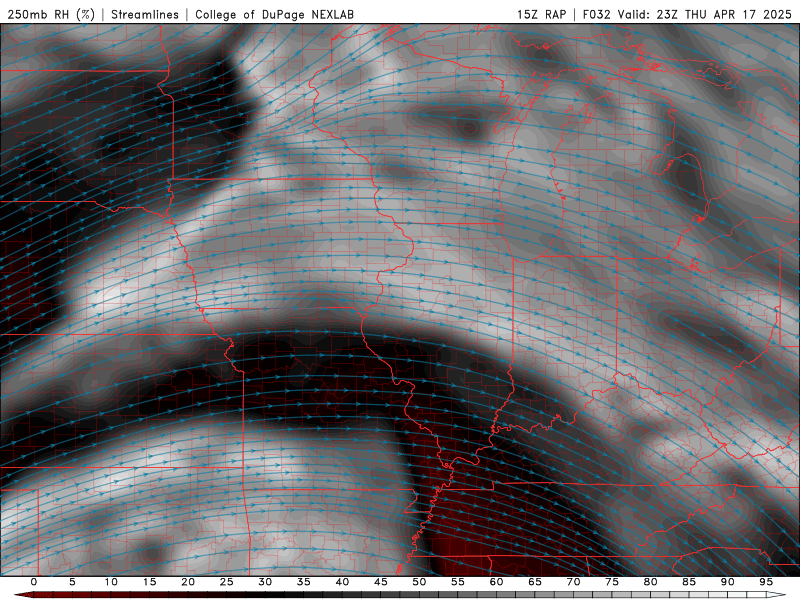Viewport: 800px width, 600px height.
Task: Click the '10' value on the colorbar scale
Action: (111, 582)
